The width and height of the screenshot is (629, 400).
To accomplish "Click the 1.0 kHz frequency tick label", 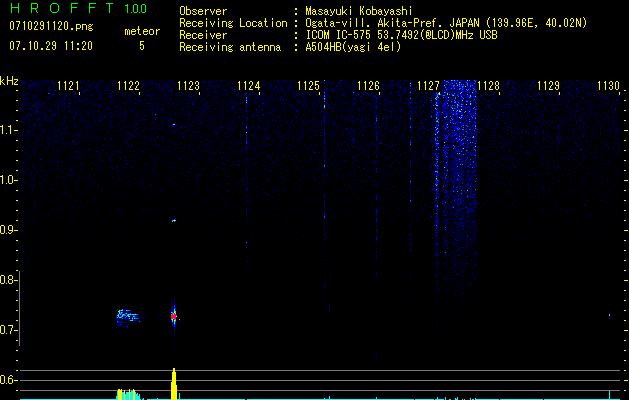I will (x=8, y=180).
